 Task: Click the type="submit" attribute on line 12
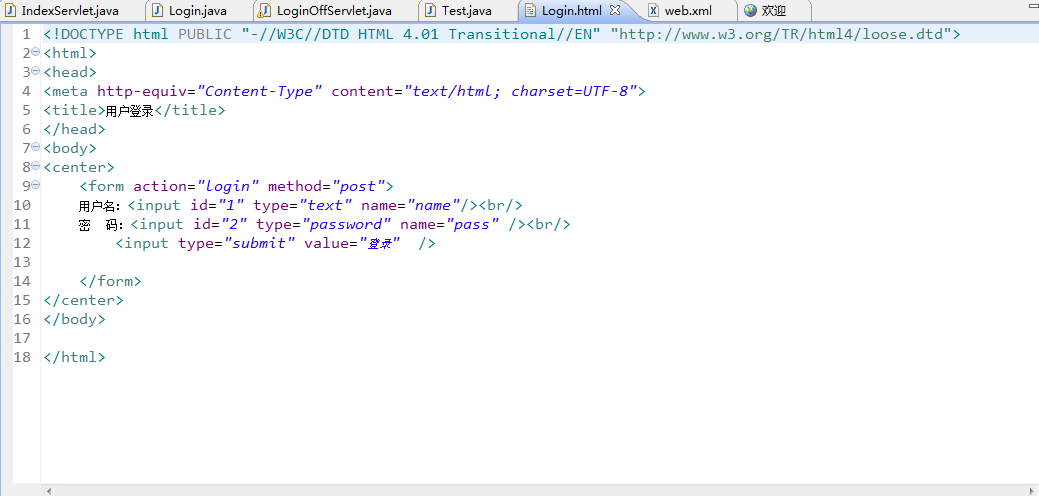point(237,244)
